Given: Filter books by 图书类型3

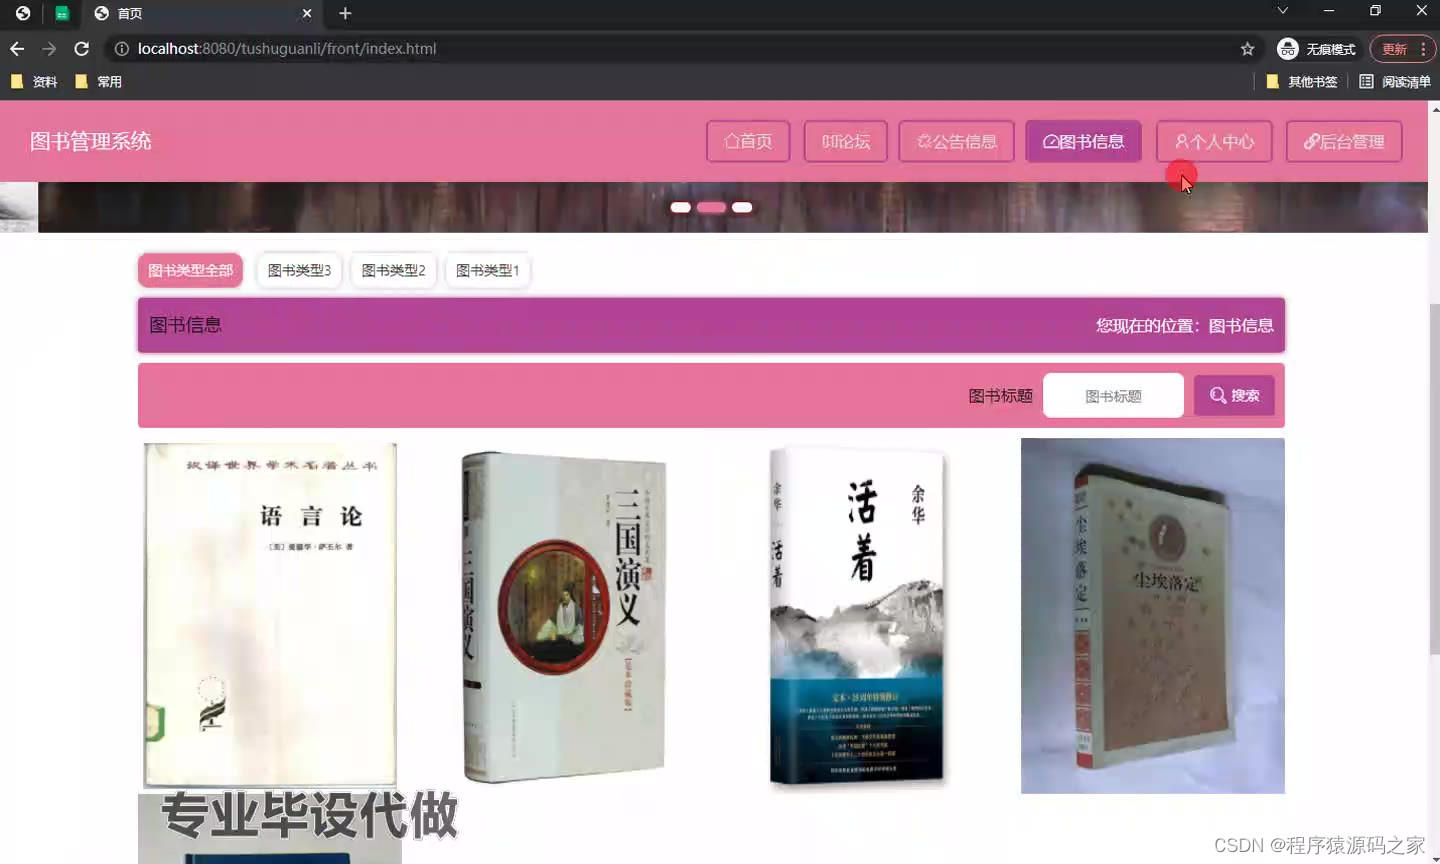Looking at the screenshot, I should click(299, 270).
